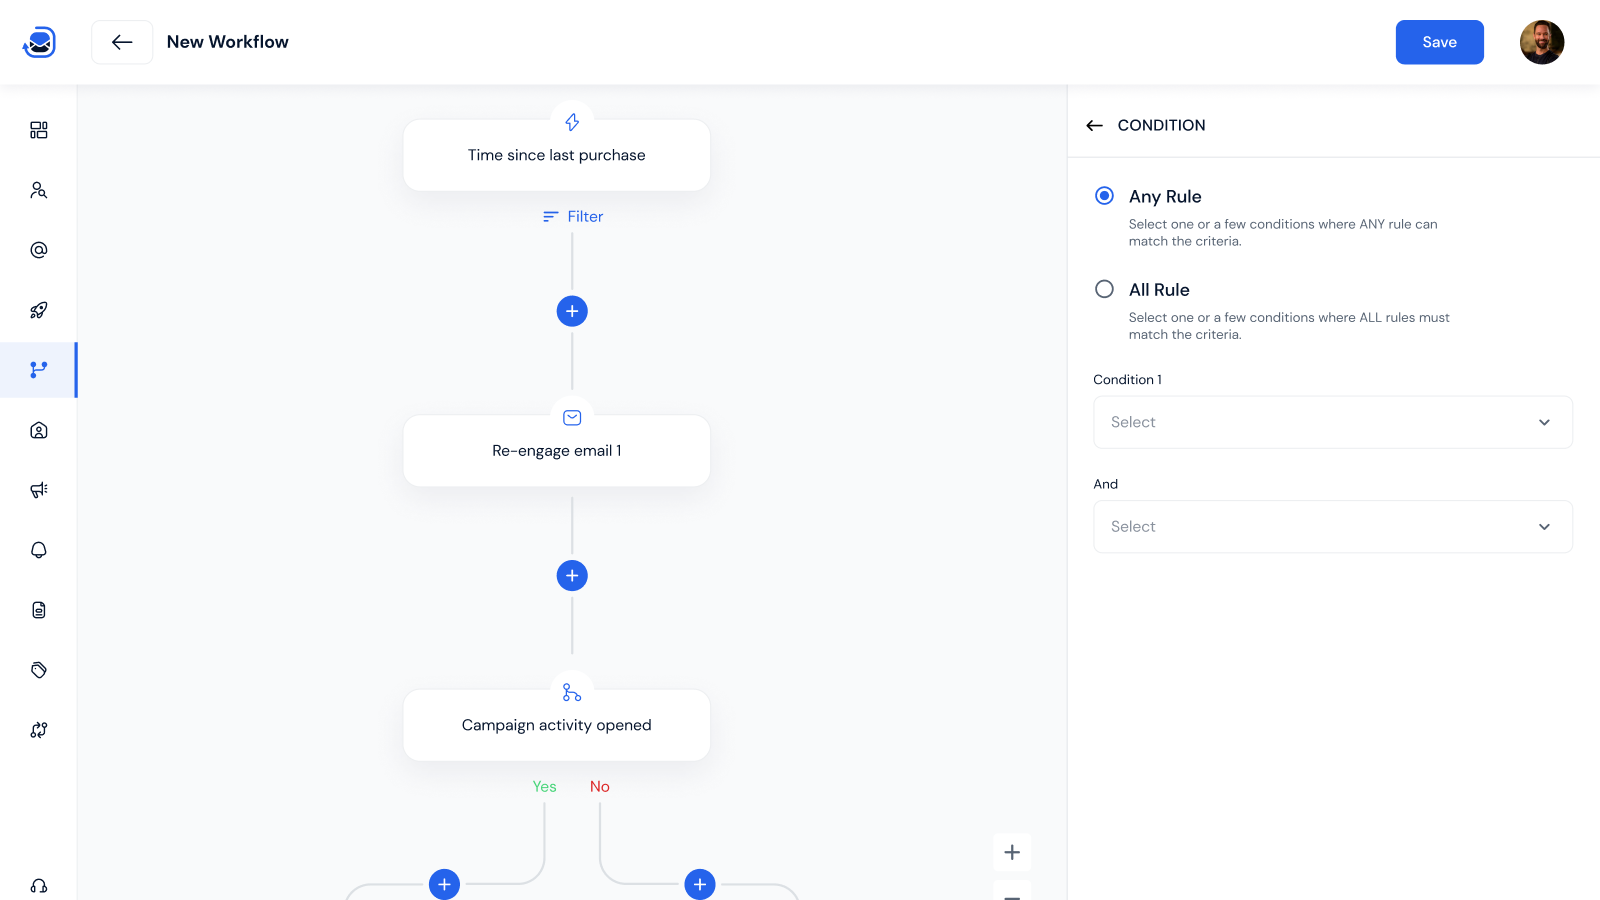Image resolution: width=1600 pixels, height=900 pixels.
Task: Click the Any Rule description text
Action: pyautogui.click(x=1283, y=232)
